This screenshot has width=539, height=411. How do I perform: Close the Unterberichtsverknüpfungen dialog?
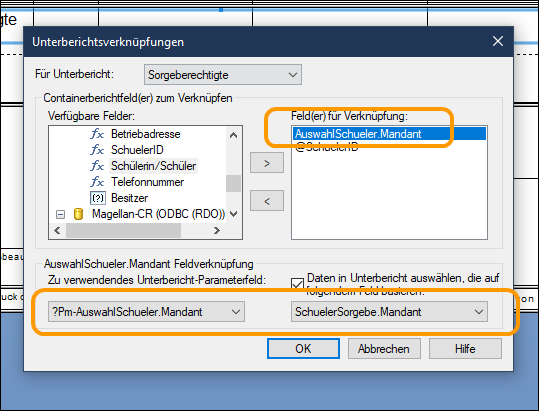(498, 41)
